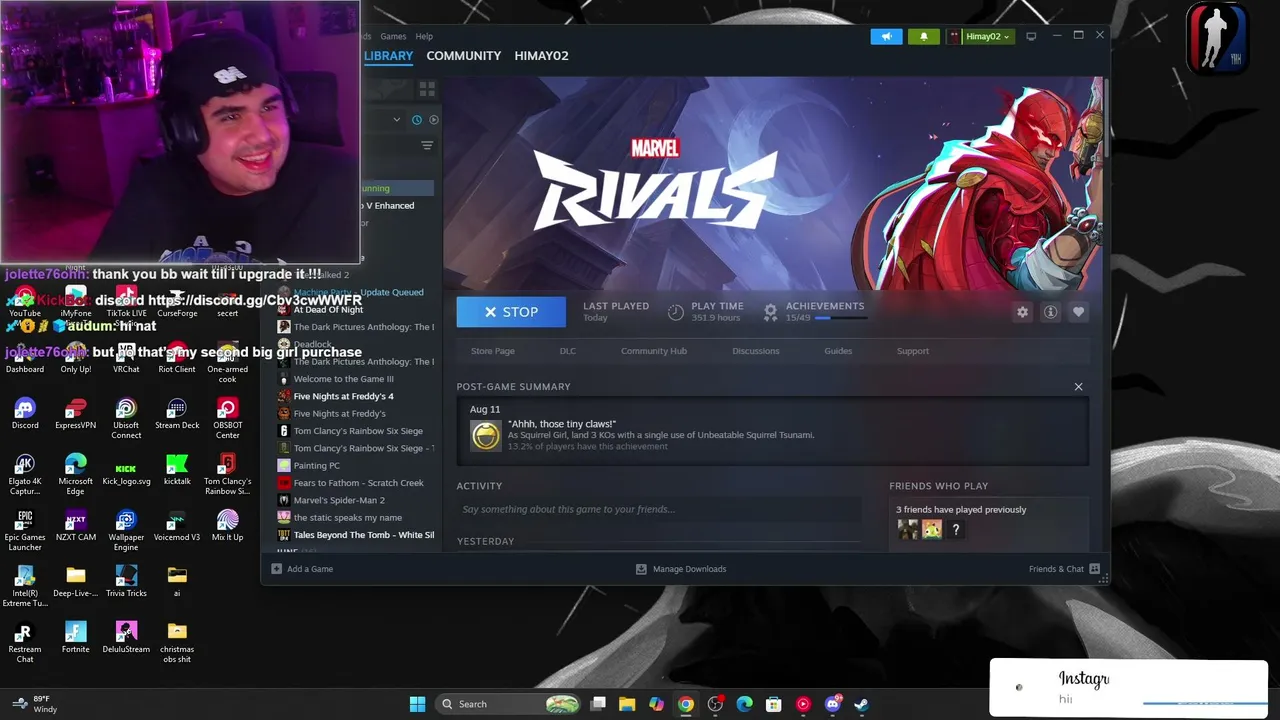This screenshot has width=1280, height=720.
Task: Open Manage Downloads
Action: tap(681, 569)
